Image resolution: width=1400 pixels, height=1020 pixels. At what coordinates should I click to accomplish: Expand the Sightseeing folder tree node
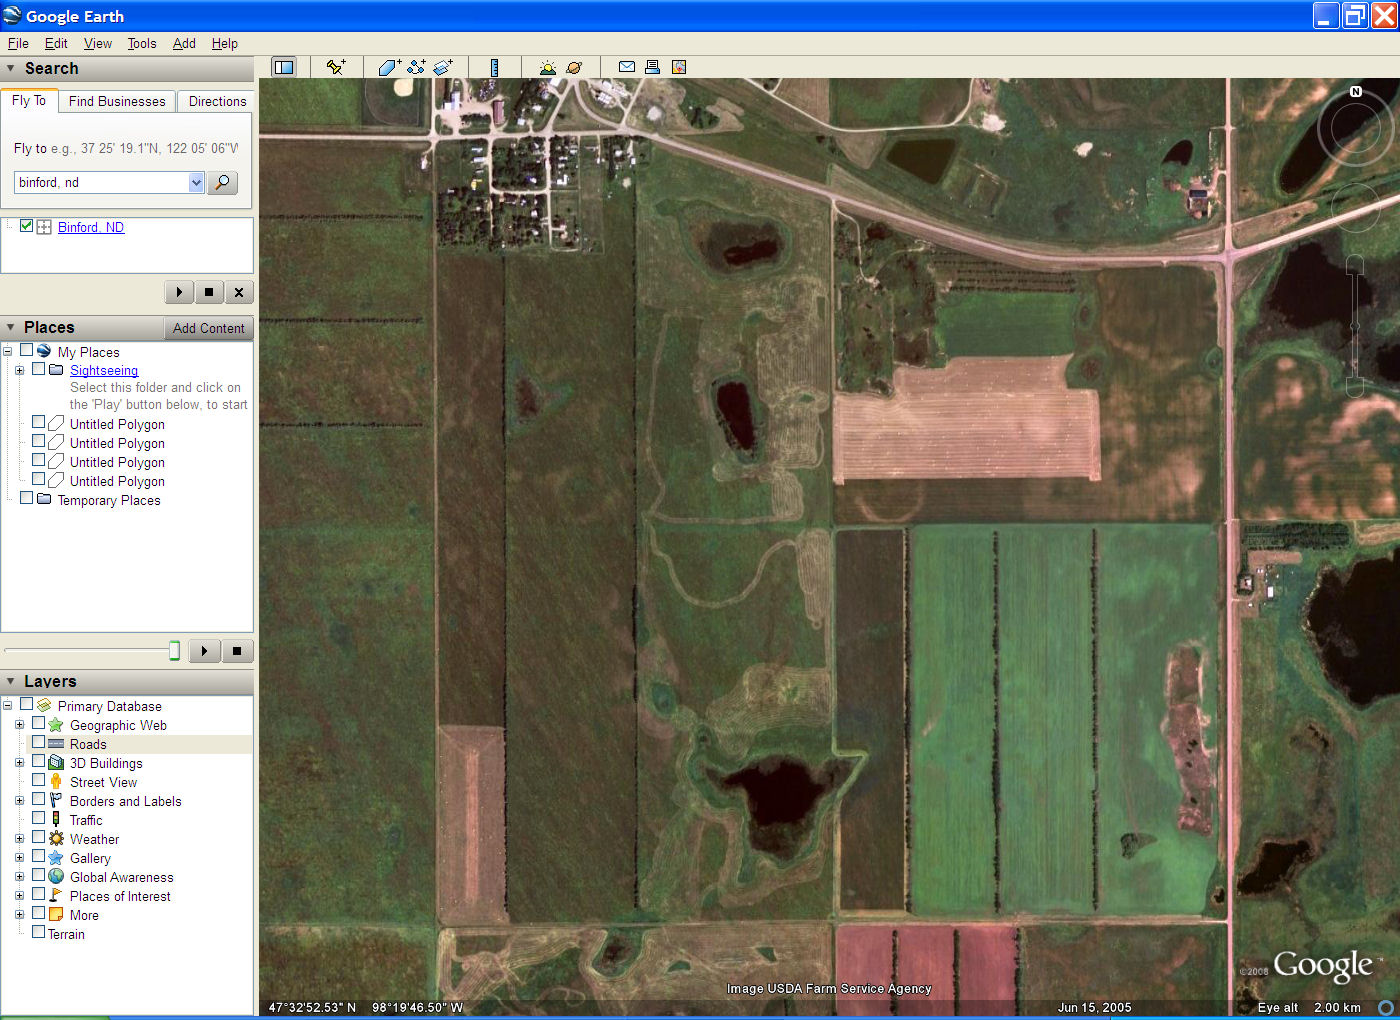coord(19,370)
